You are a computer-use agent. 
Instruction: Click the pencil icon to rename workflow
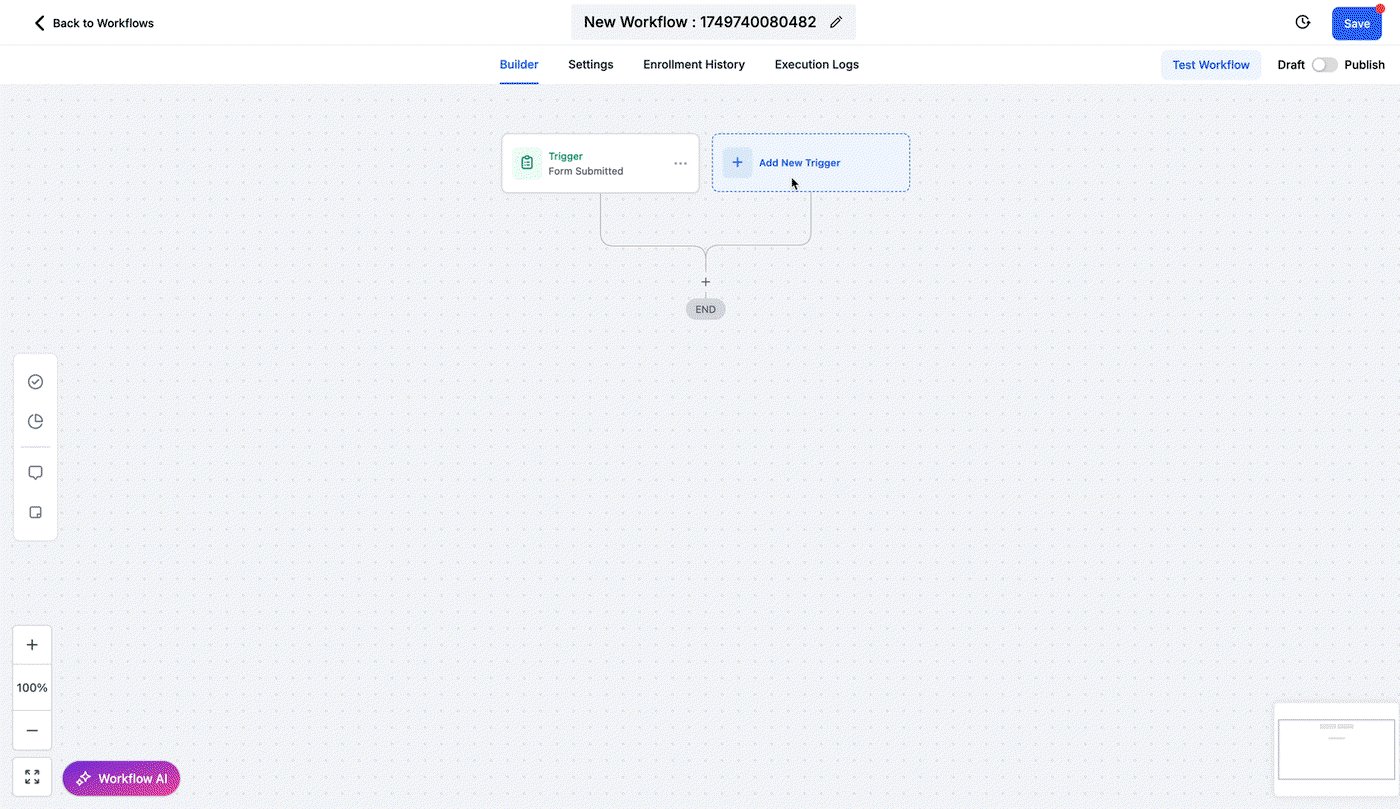(x=836, y=22)
